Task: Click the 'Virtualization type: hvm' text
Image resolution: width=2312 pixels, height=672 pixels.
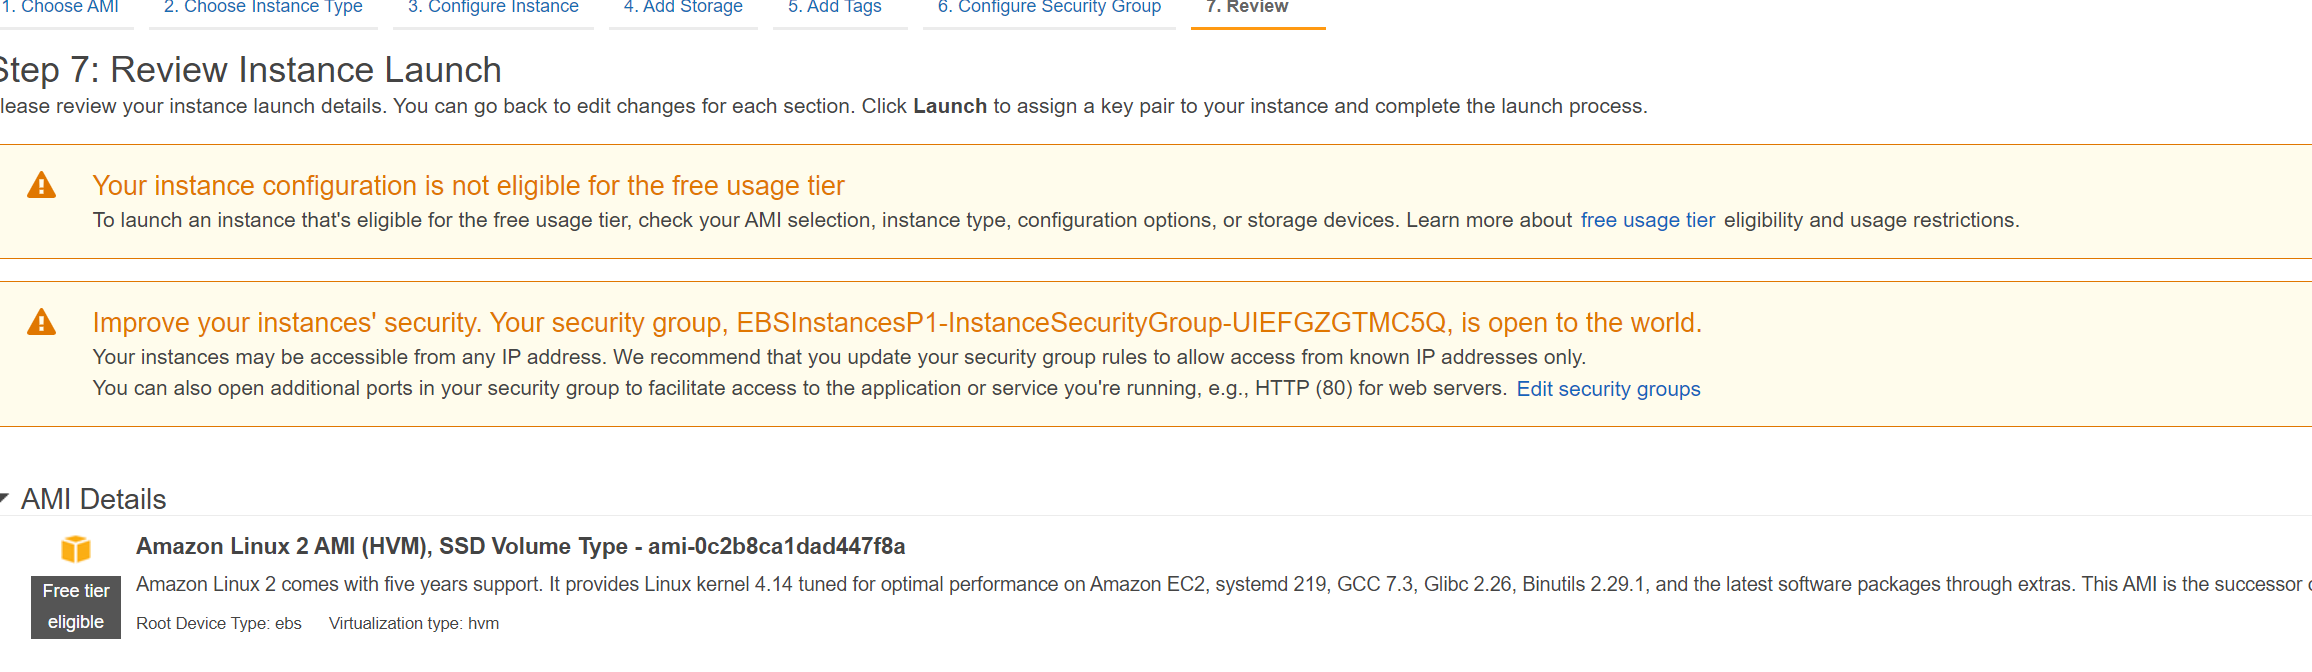Action: tap(414, 623)
